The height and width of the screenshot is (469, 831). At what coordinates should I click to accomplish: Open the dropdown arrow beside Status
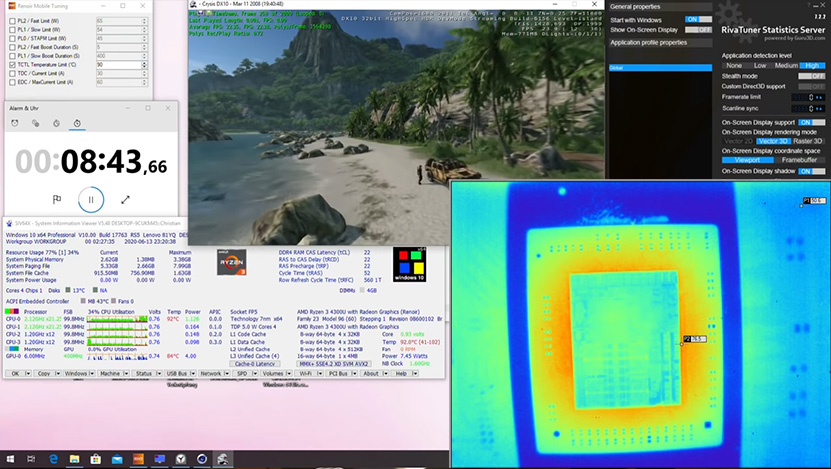tap(158, 374)
